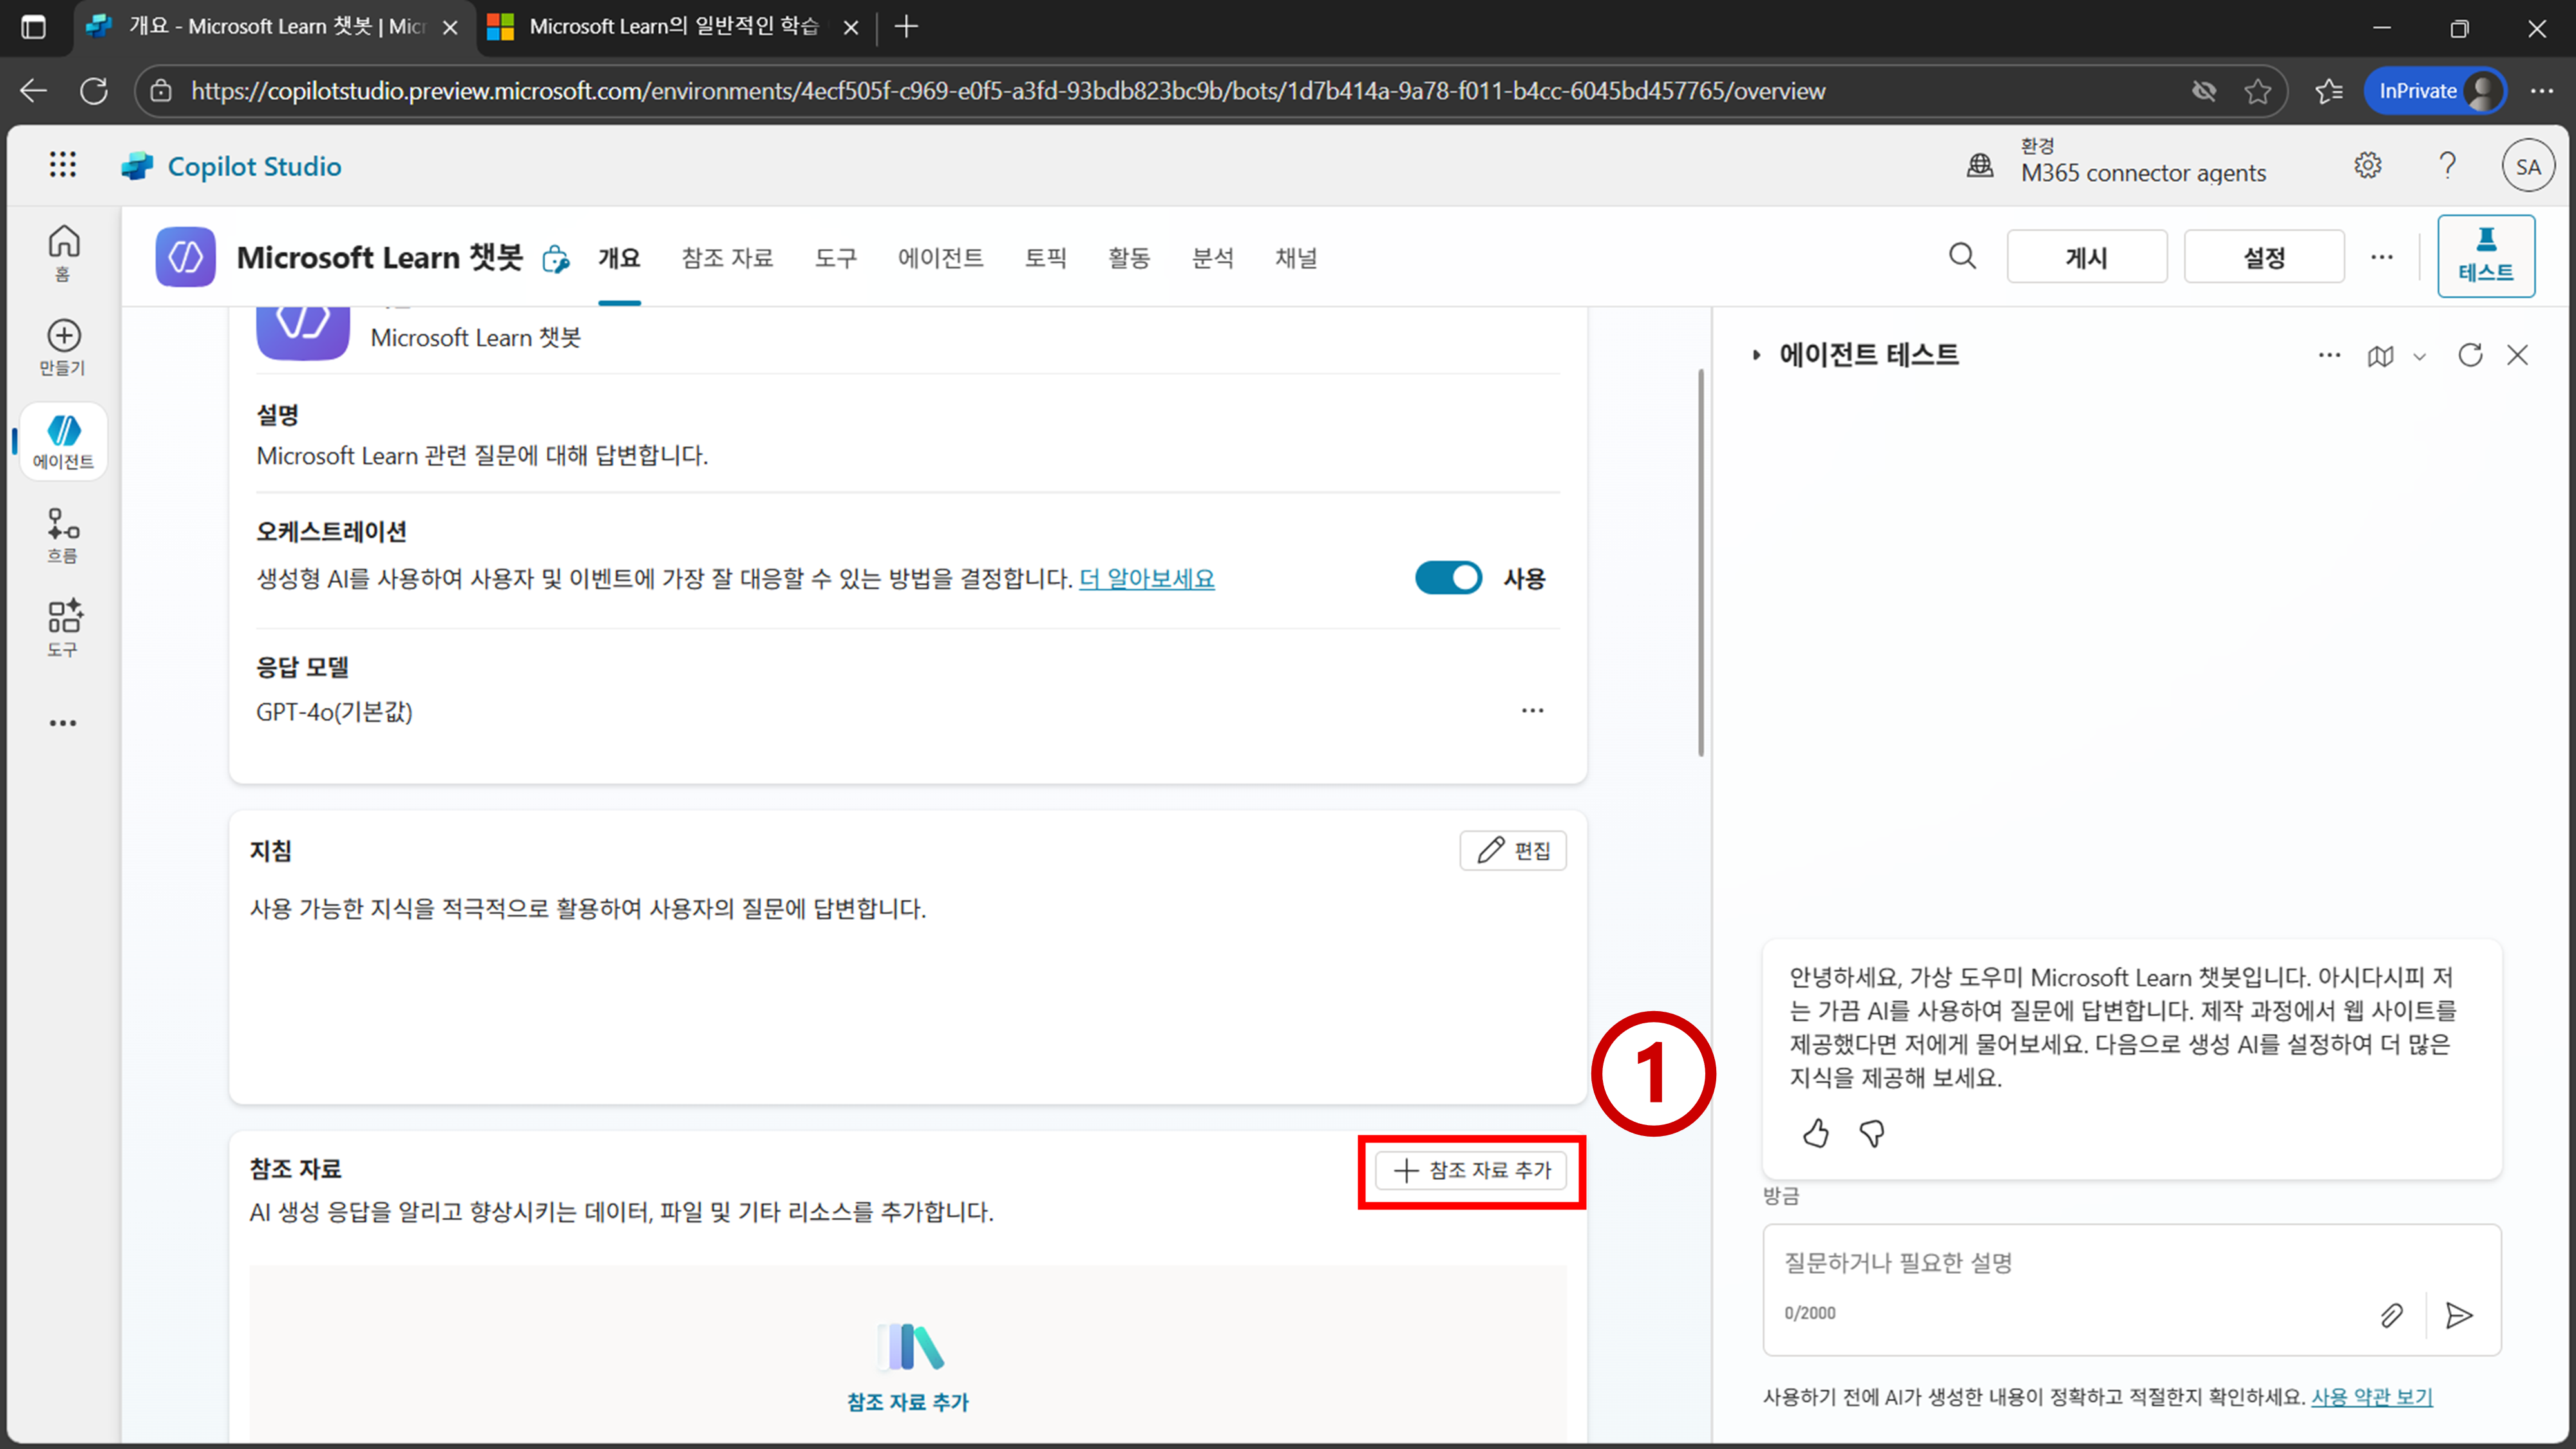
Task: Open the activity map dropdown chevron
Action: (2419, 356)
